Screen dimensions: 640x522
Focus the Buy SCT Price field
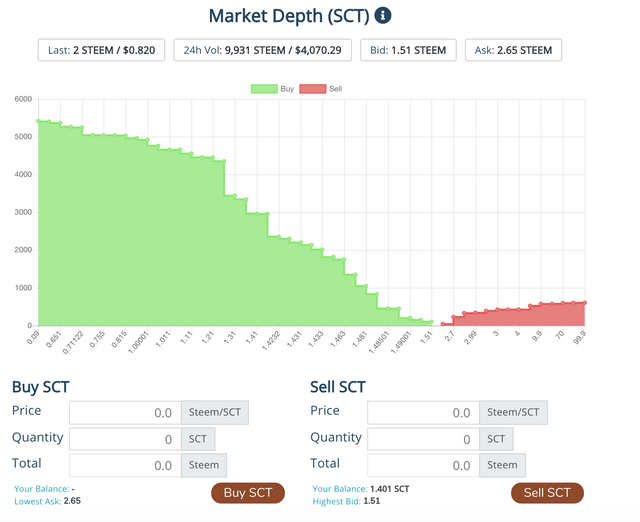tap(125, 413)
